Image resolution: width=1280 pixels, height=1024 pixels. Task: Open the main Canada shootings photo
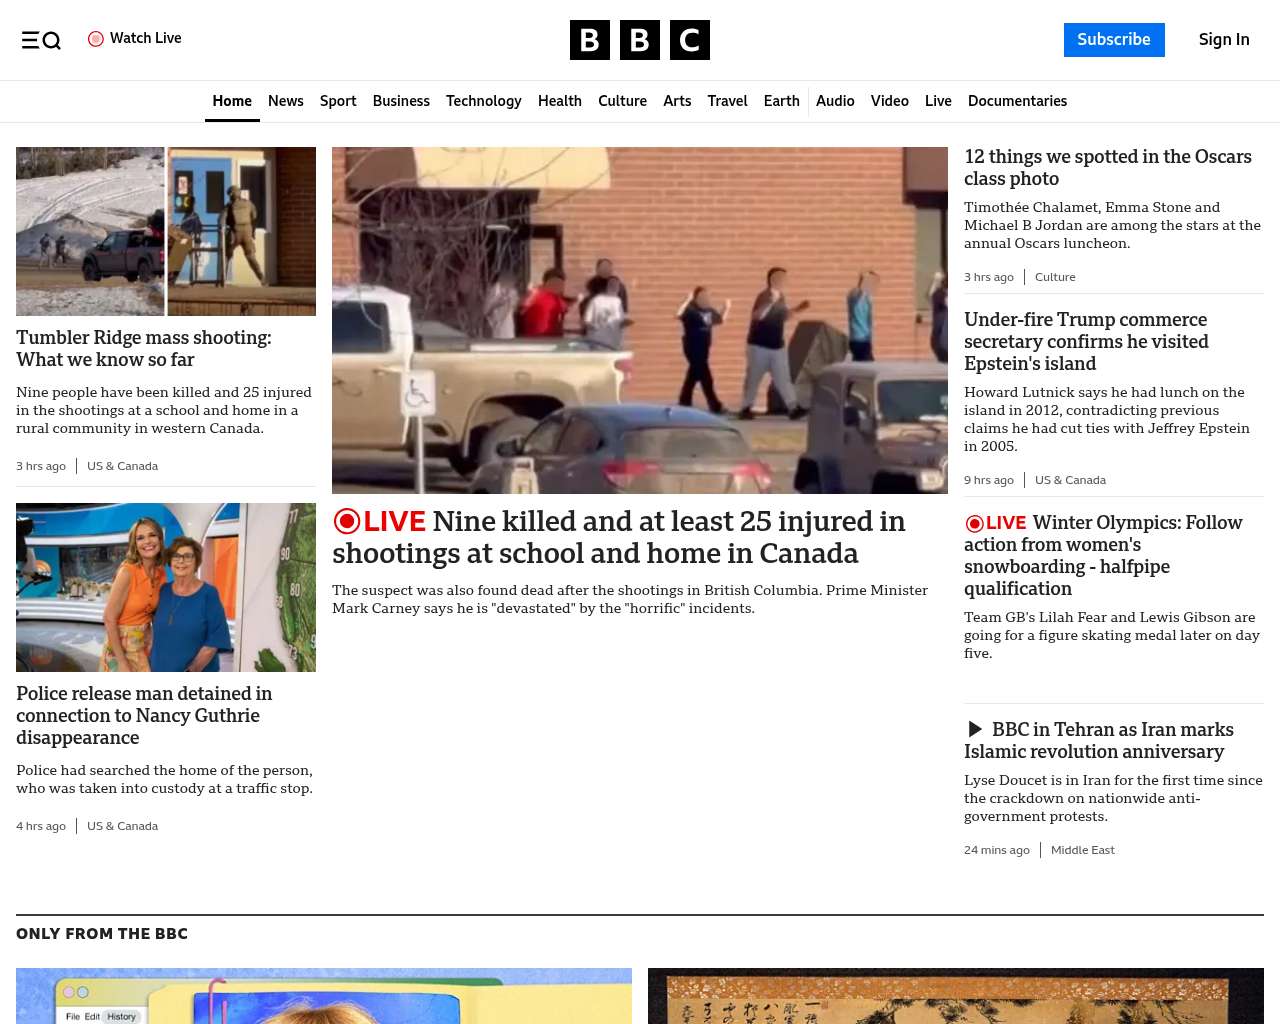(x=640, y=320)
